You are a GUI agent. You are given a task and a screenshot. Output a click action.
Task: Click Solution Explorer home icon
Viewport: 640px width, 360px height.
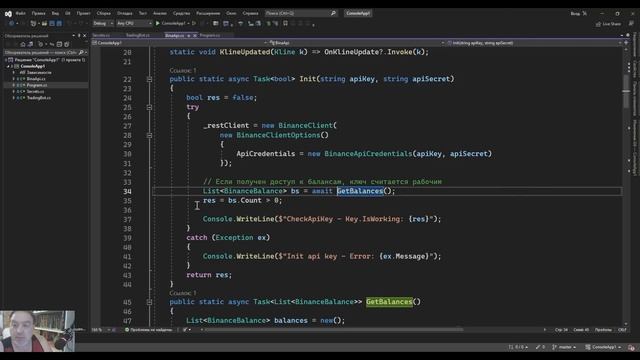point(23,44)
